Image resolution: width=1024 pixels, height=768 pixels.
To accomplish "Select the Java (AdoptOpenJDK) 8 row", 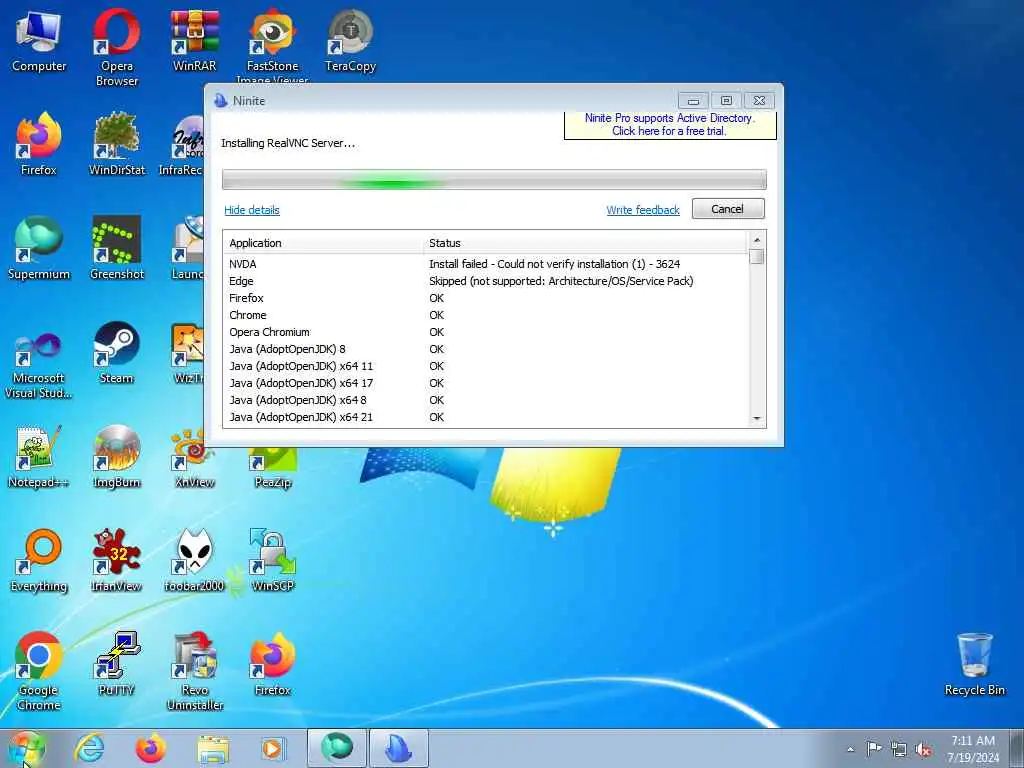I will pos(486,349).
